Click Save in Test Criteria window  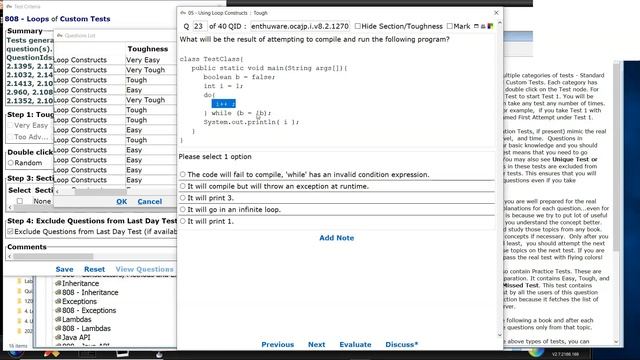click(64, 269)
